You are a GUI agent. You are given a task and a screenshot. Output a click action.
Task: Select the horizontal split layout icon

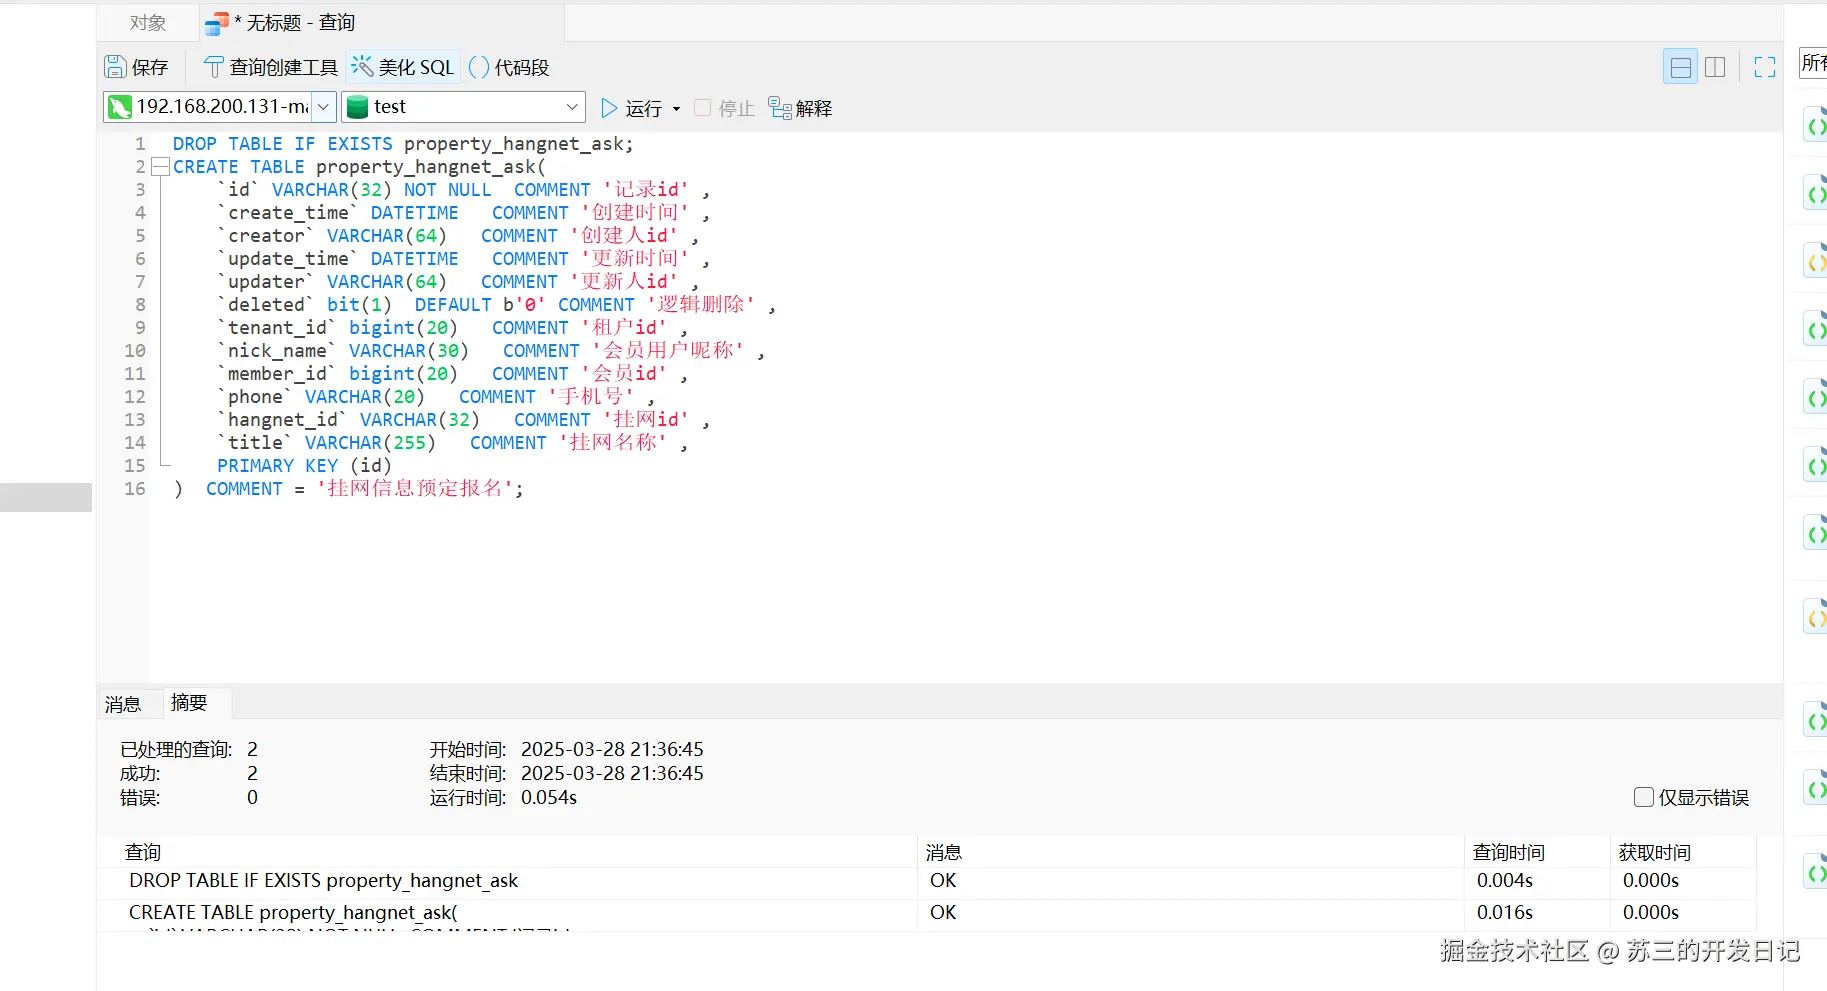click(1681, 67)
